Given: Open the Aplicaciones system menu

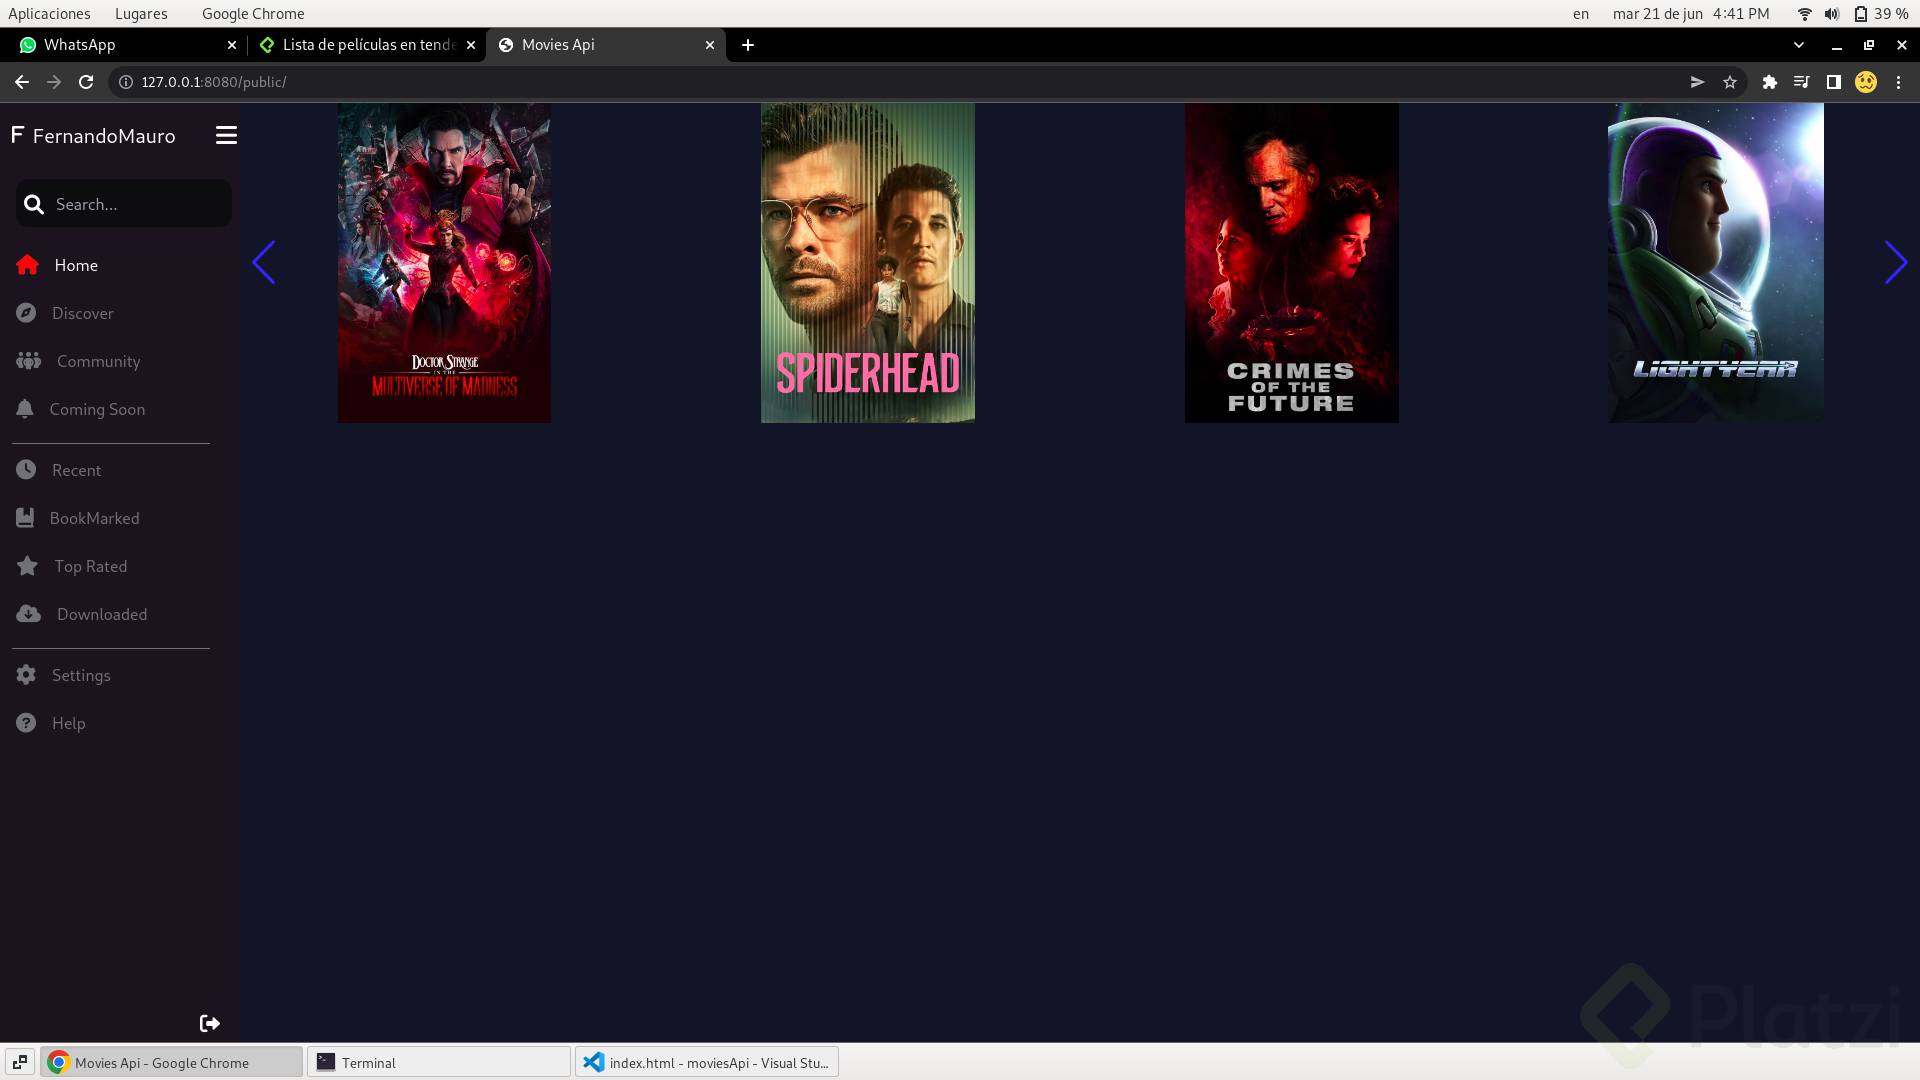Looking at the screenshot, I should pyautogui.click(x=49, y=13).
